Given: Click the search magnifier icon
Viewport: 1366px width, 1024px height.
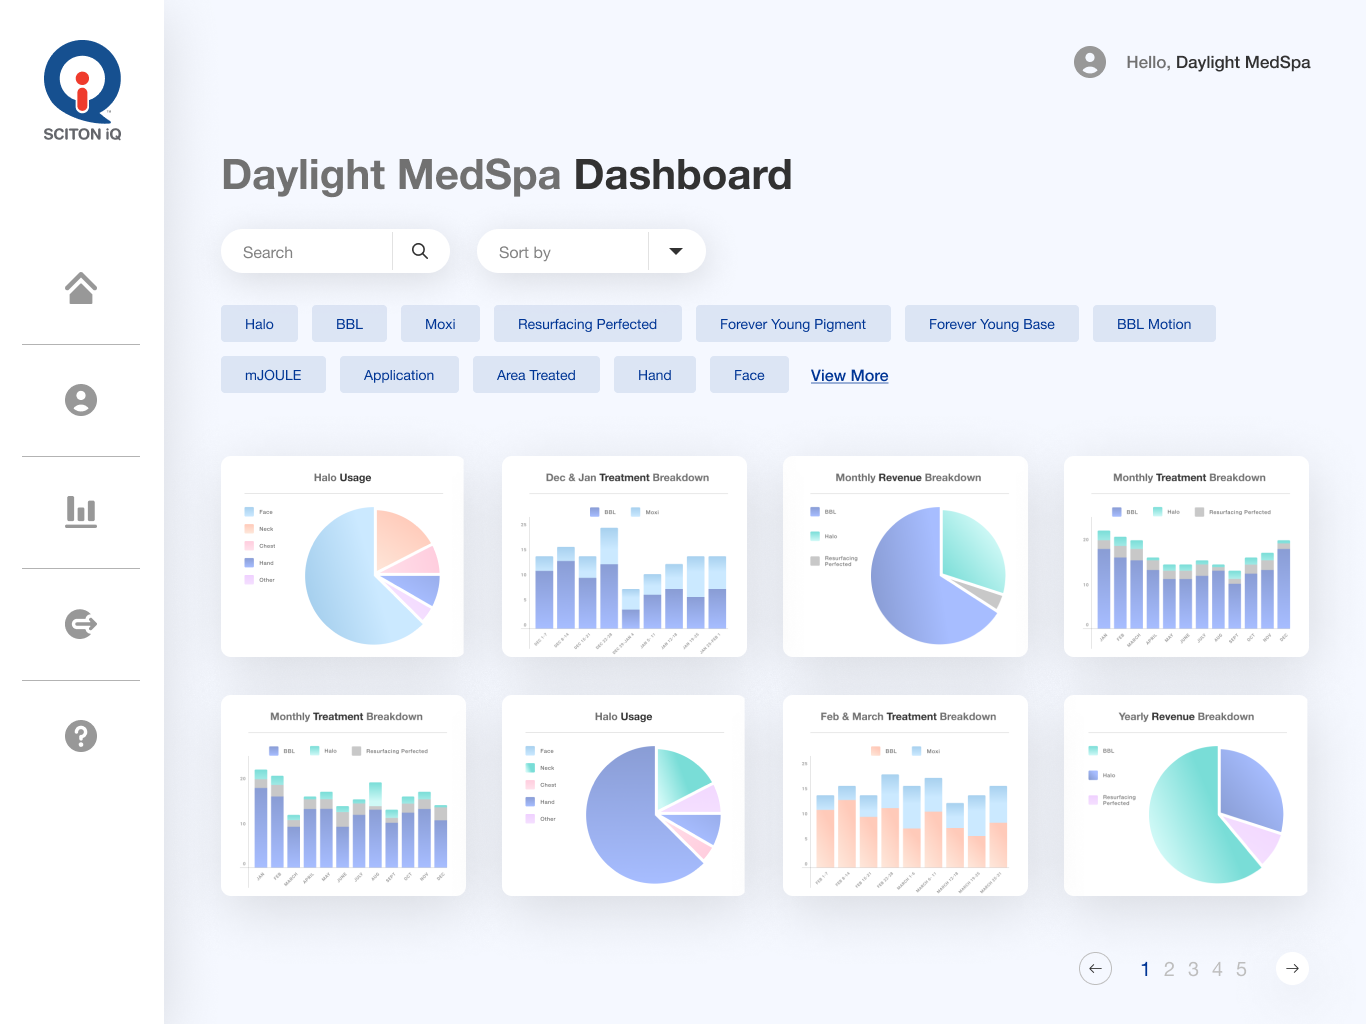Looking at the screenshot, I should (x=420, y=252).
